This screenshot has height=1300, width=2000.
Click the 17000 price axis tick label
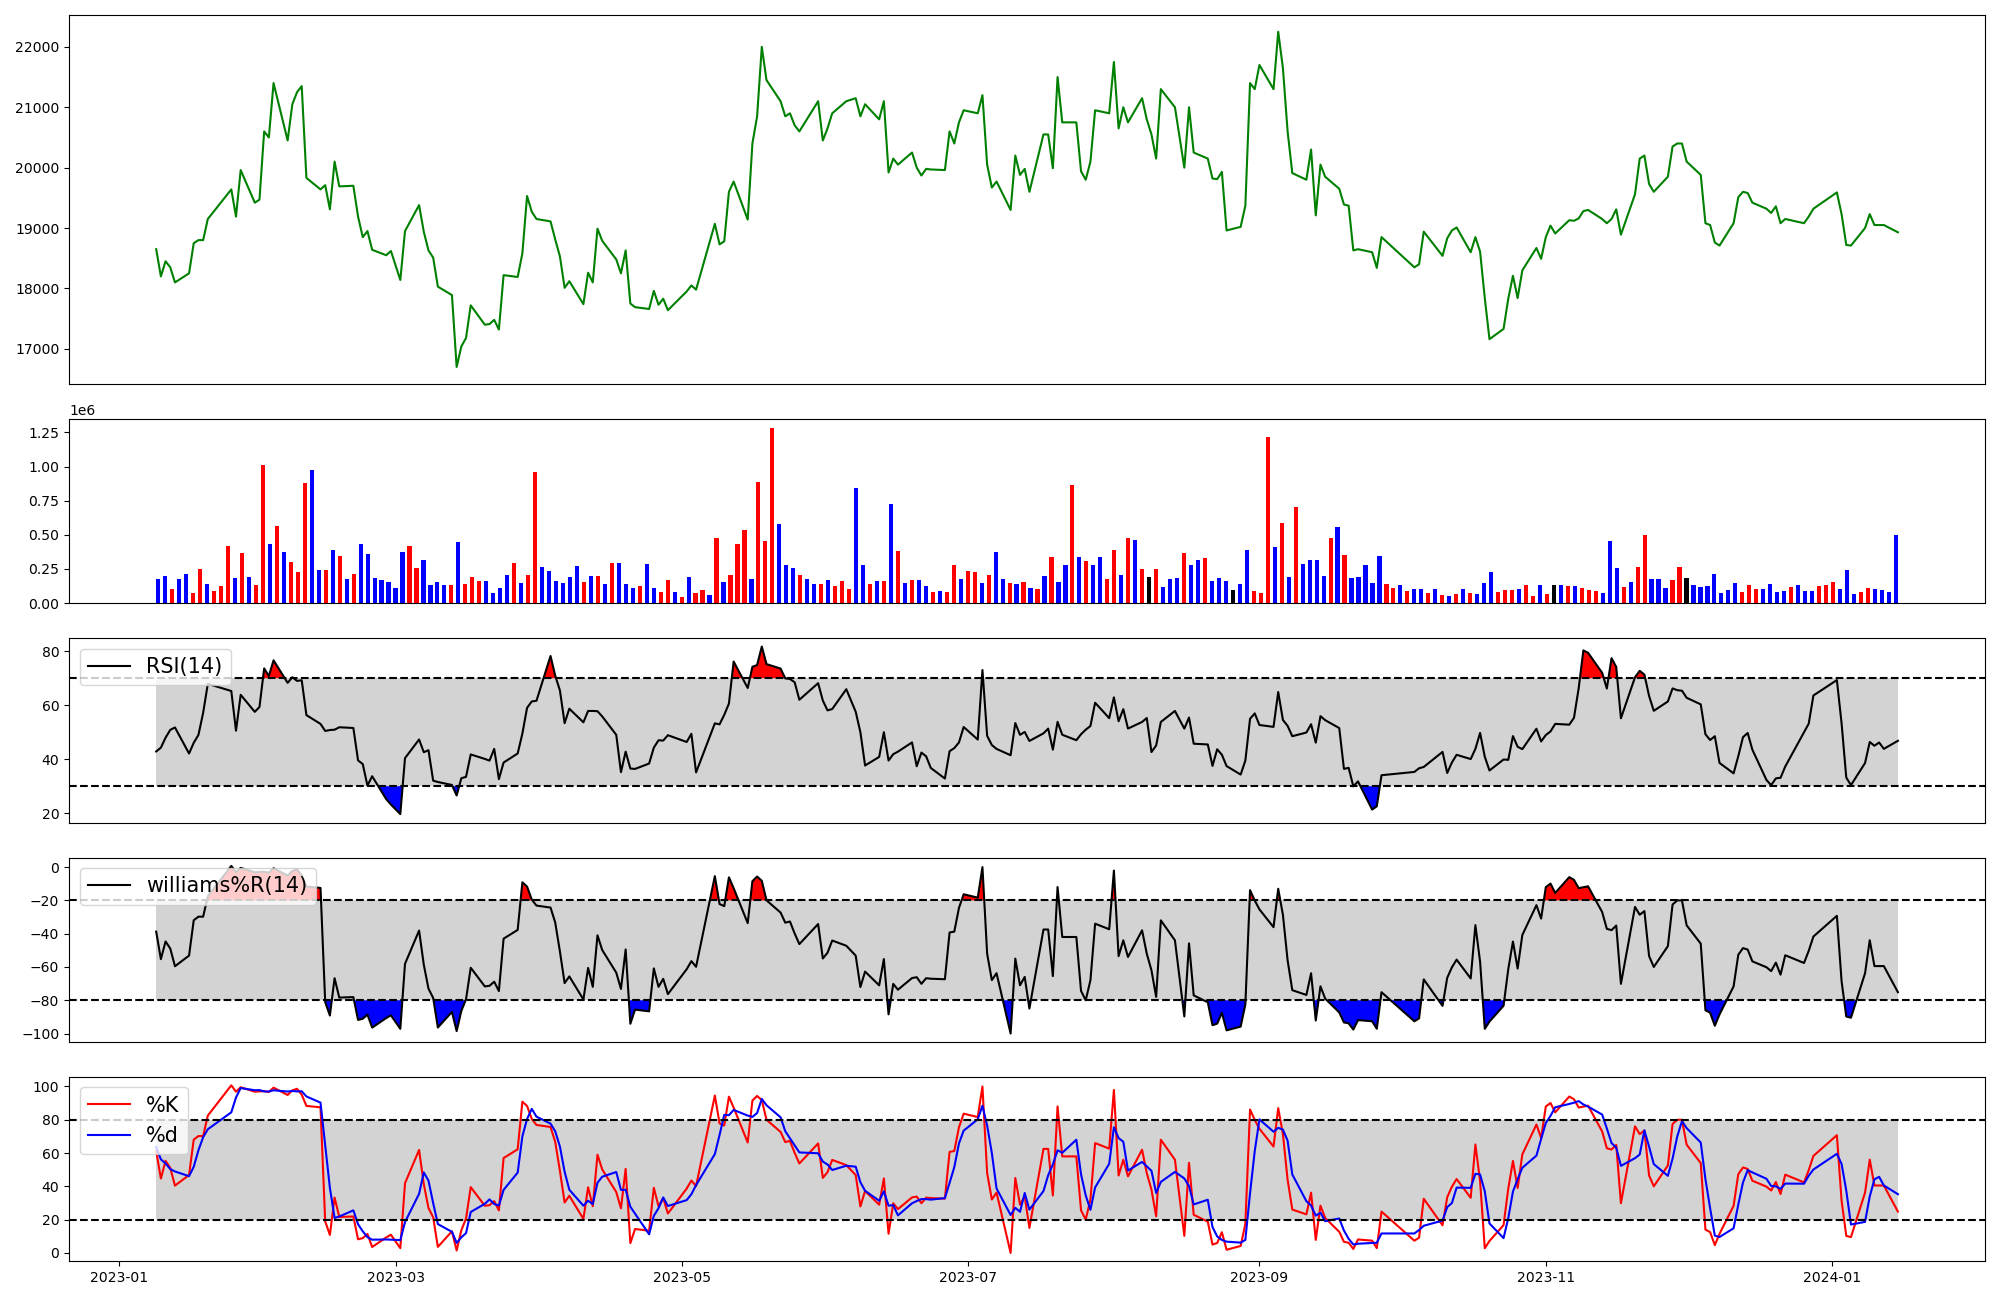click(37, 350)
